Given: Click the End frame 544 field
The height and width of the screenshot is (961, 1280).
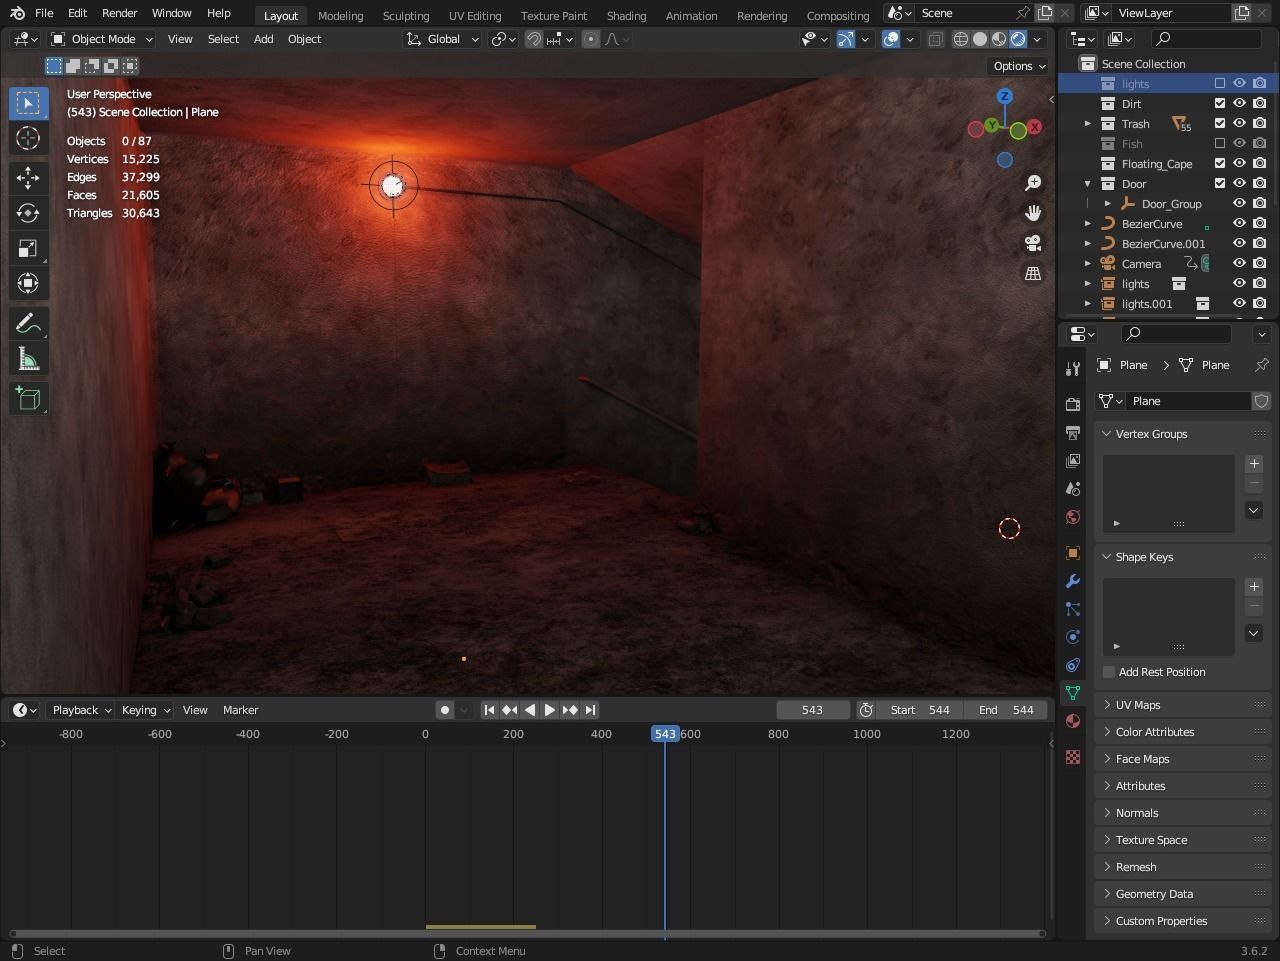Looking at the screenshot, I should [1006, 710].
